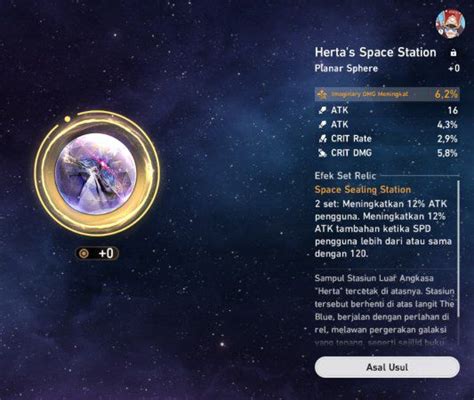Click the CRIT DMG stat icon

click(322, 153)
